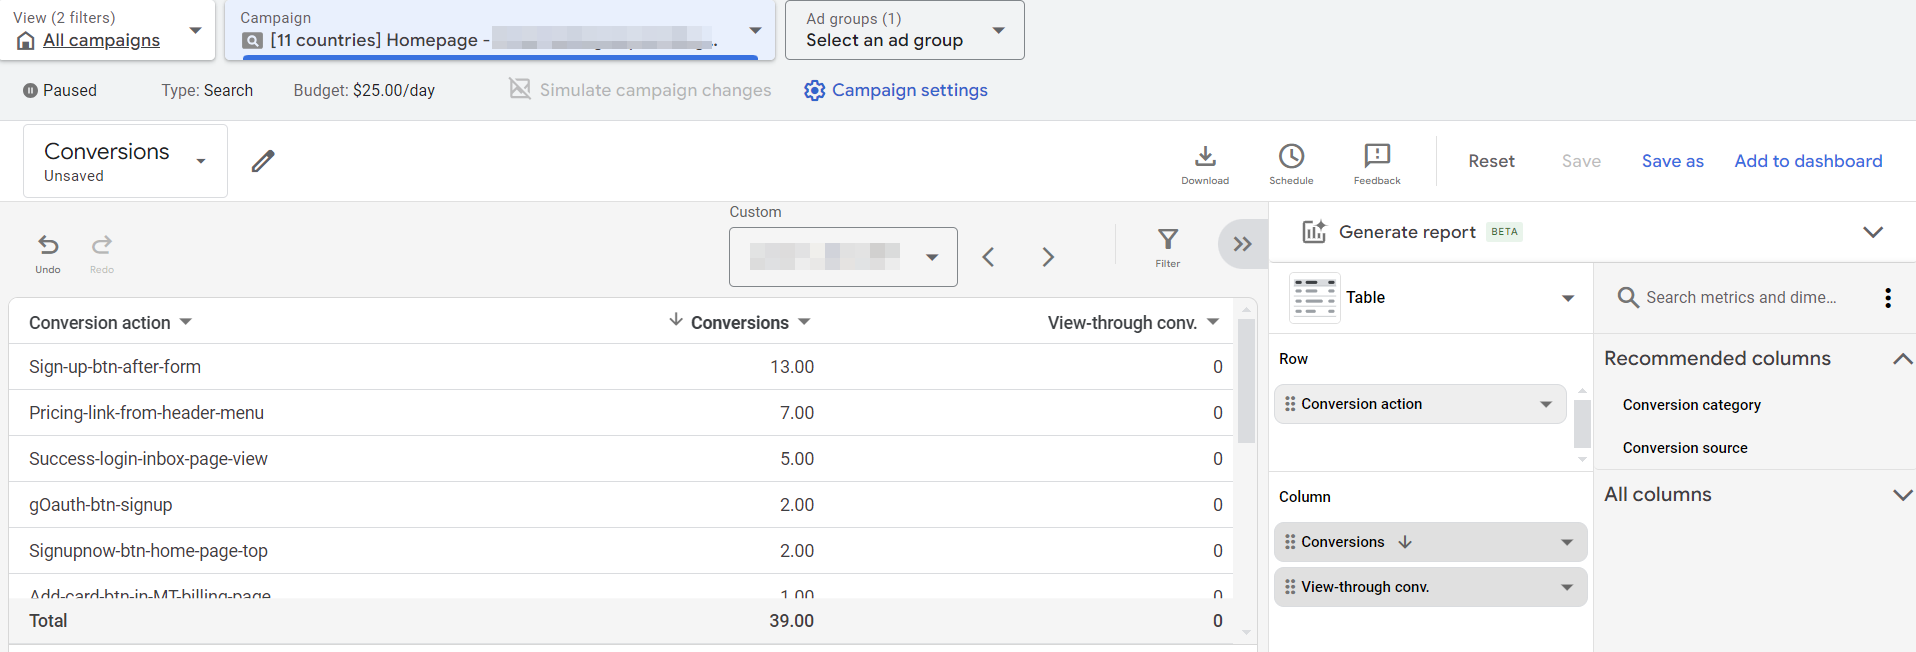Open the three-dot more options menu
Image resolution: width=1916 pixels, height=652 pixels.
point(1887,297)
